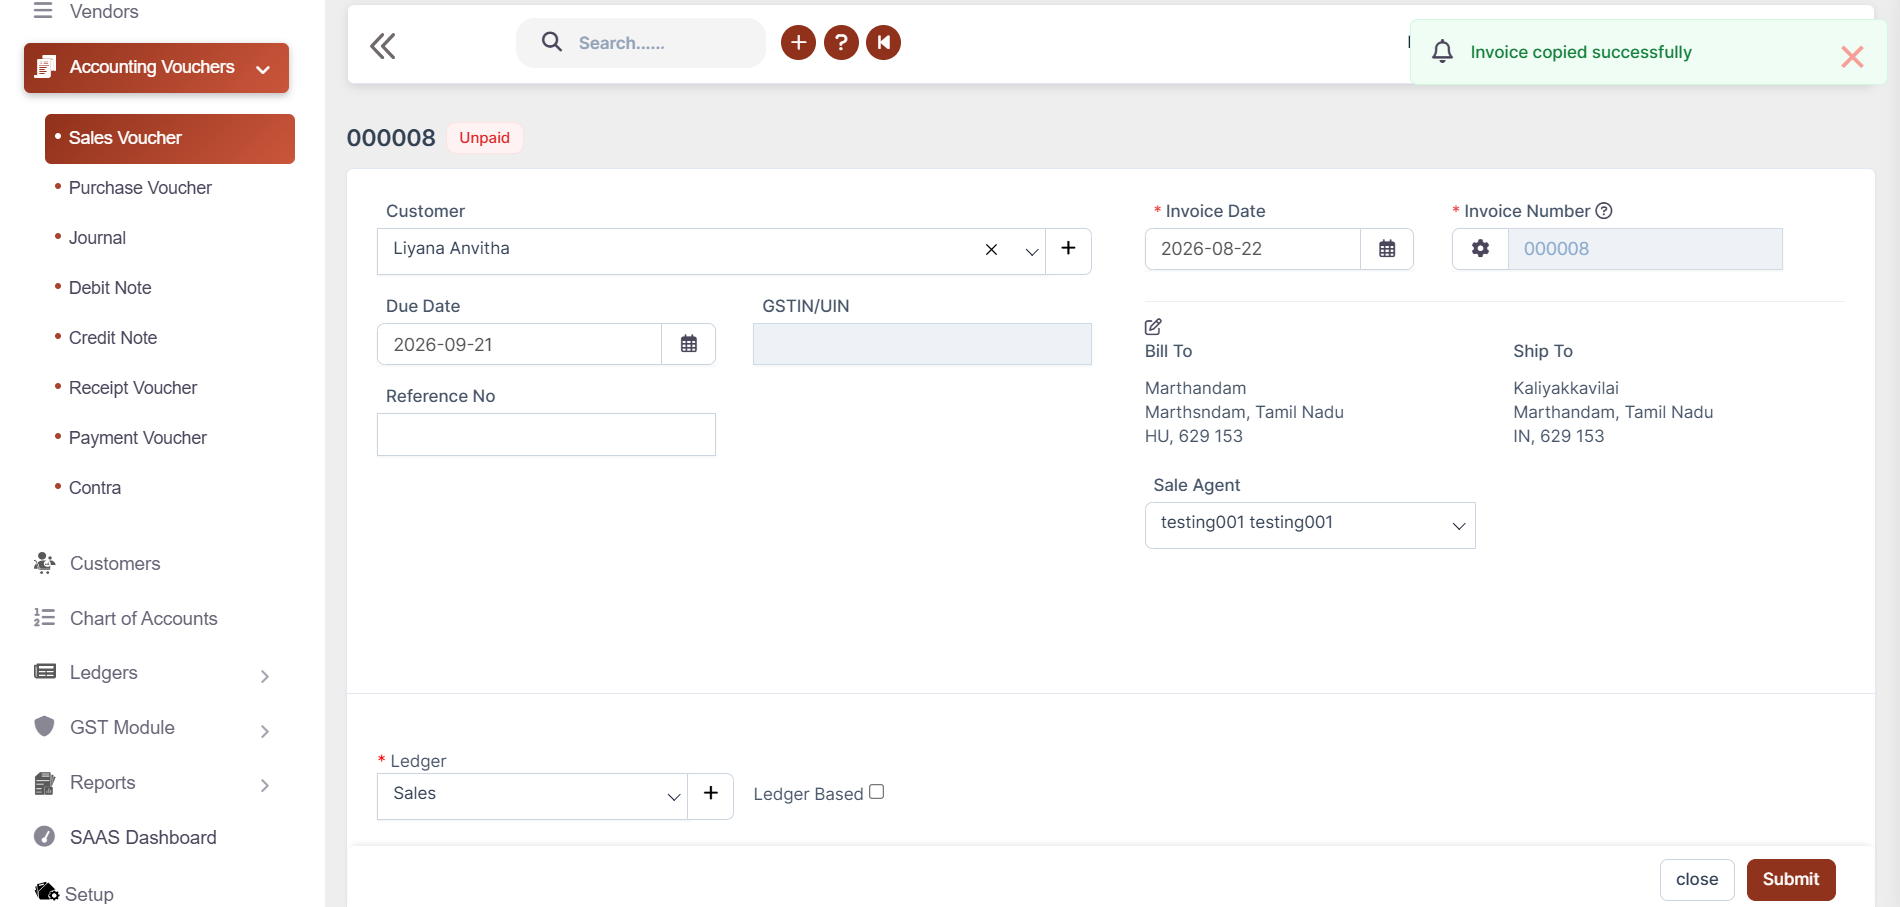Select Credit Note in sidebar
1900x907 pixels.
113,338
